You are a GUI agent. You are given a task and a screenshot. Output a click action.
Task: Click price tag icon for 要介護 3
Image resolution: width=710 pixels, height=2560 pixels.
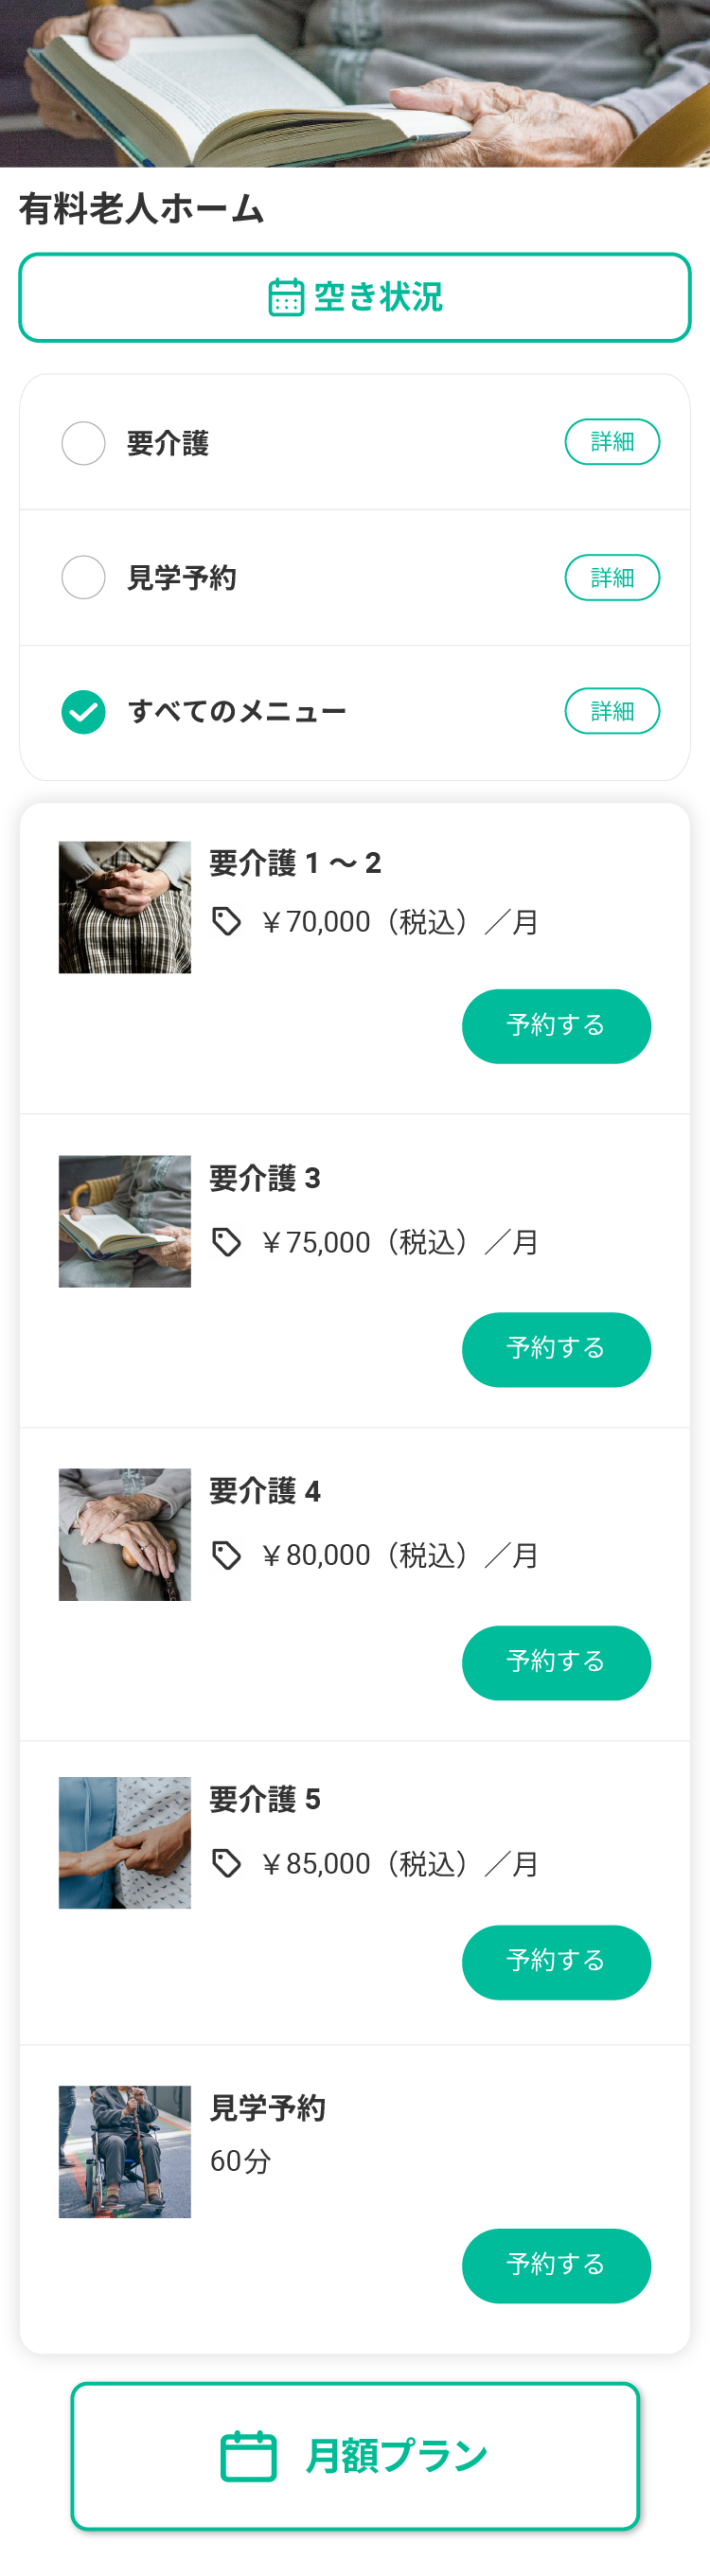pyautogui.click(x=227, y=1241)
